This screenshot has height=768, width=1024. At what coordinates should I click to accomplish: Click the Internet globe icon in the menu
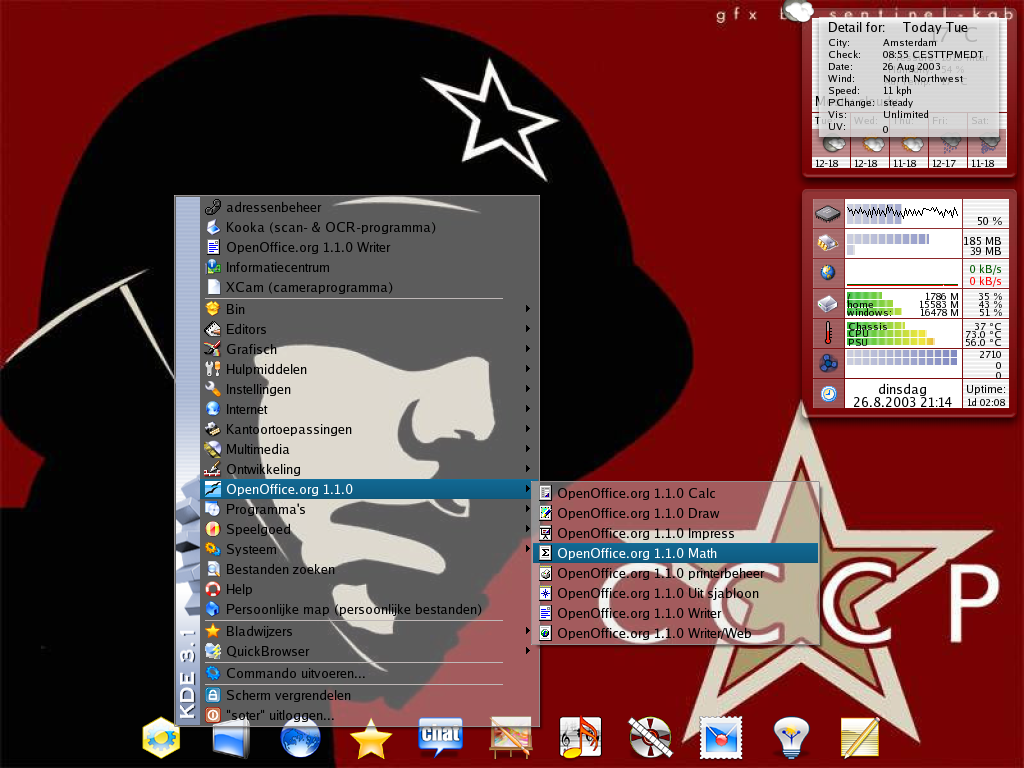pos(212,409)
